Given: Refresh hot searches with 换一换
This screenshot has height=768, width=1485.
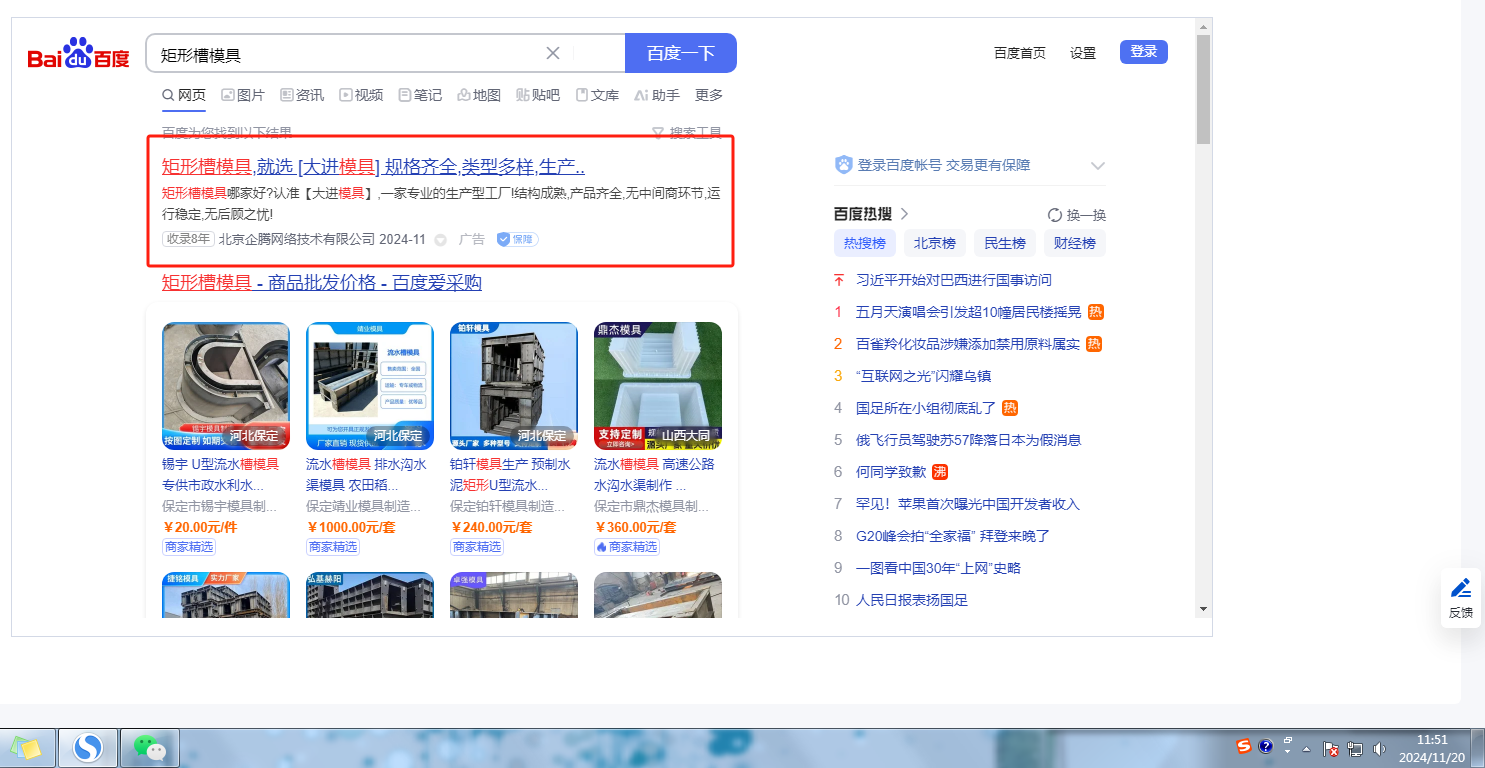Looking at the screenshot, I should (1077, 215).
